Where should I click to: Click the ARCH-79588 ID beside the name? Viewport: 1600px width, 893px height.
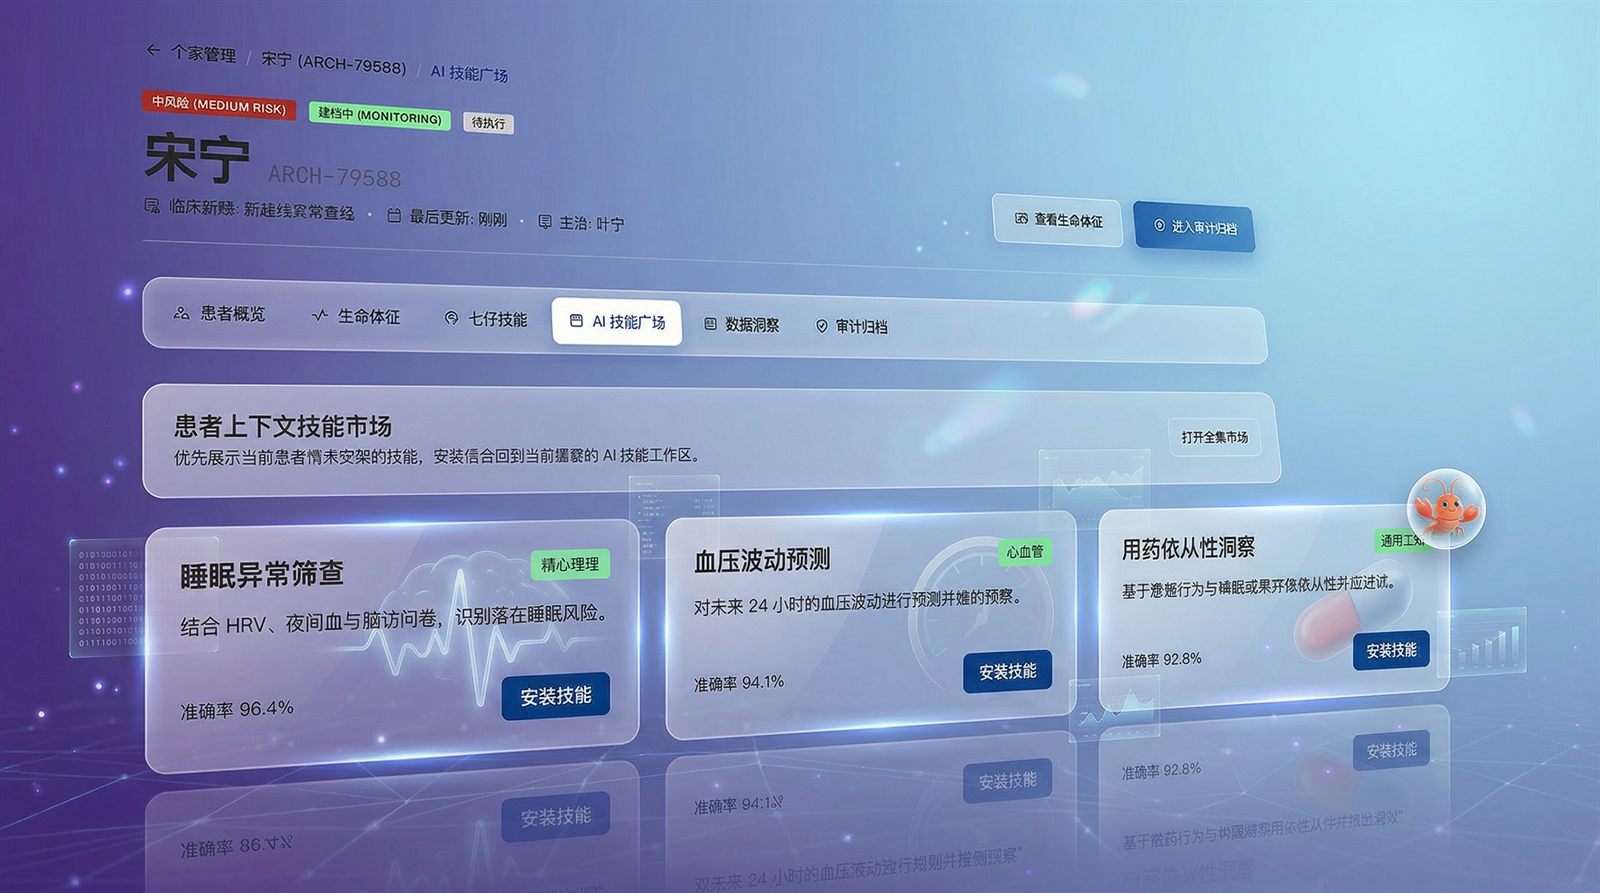[334, 177]
